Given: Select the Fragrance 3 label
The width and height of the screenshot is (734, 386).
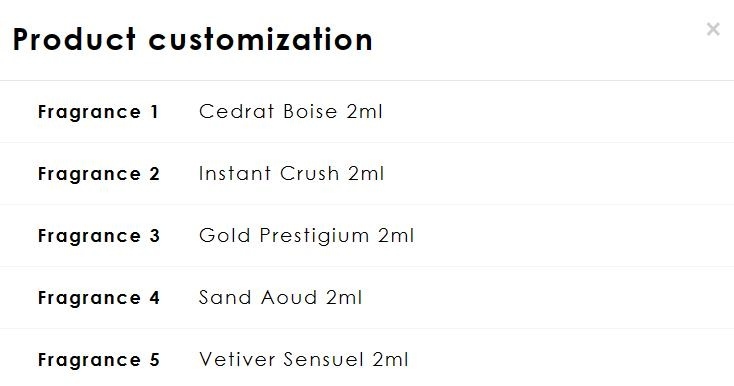Looking at the screenshot, I should (x=99, y=236).
